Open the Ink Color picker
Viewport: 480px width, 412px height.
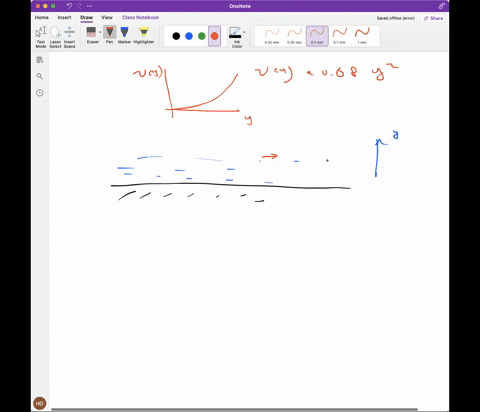236,37
